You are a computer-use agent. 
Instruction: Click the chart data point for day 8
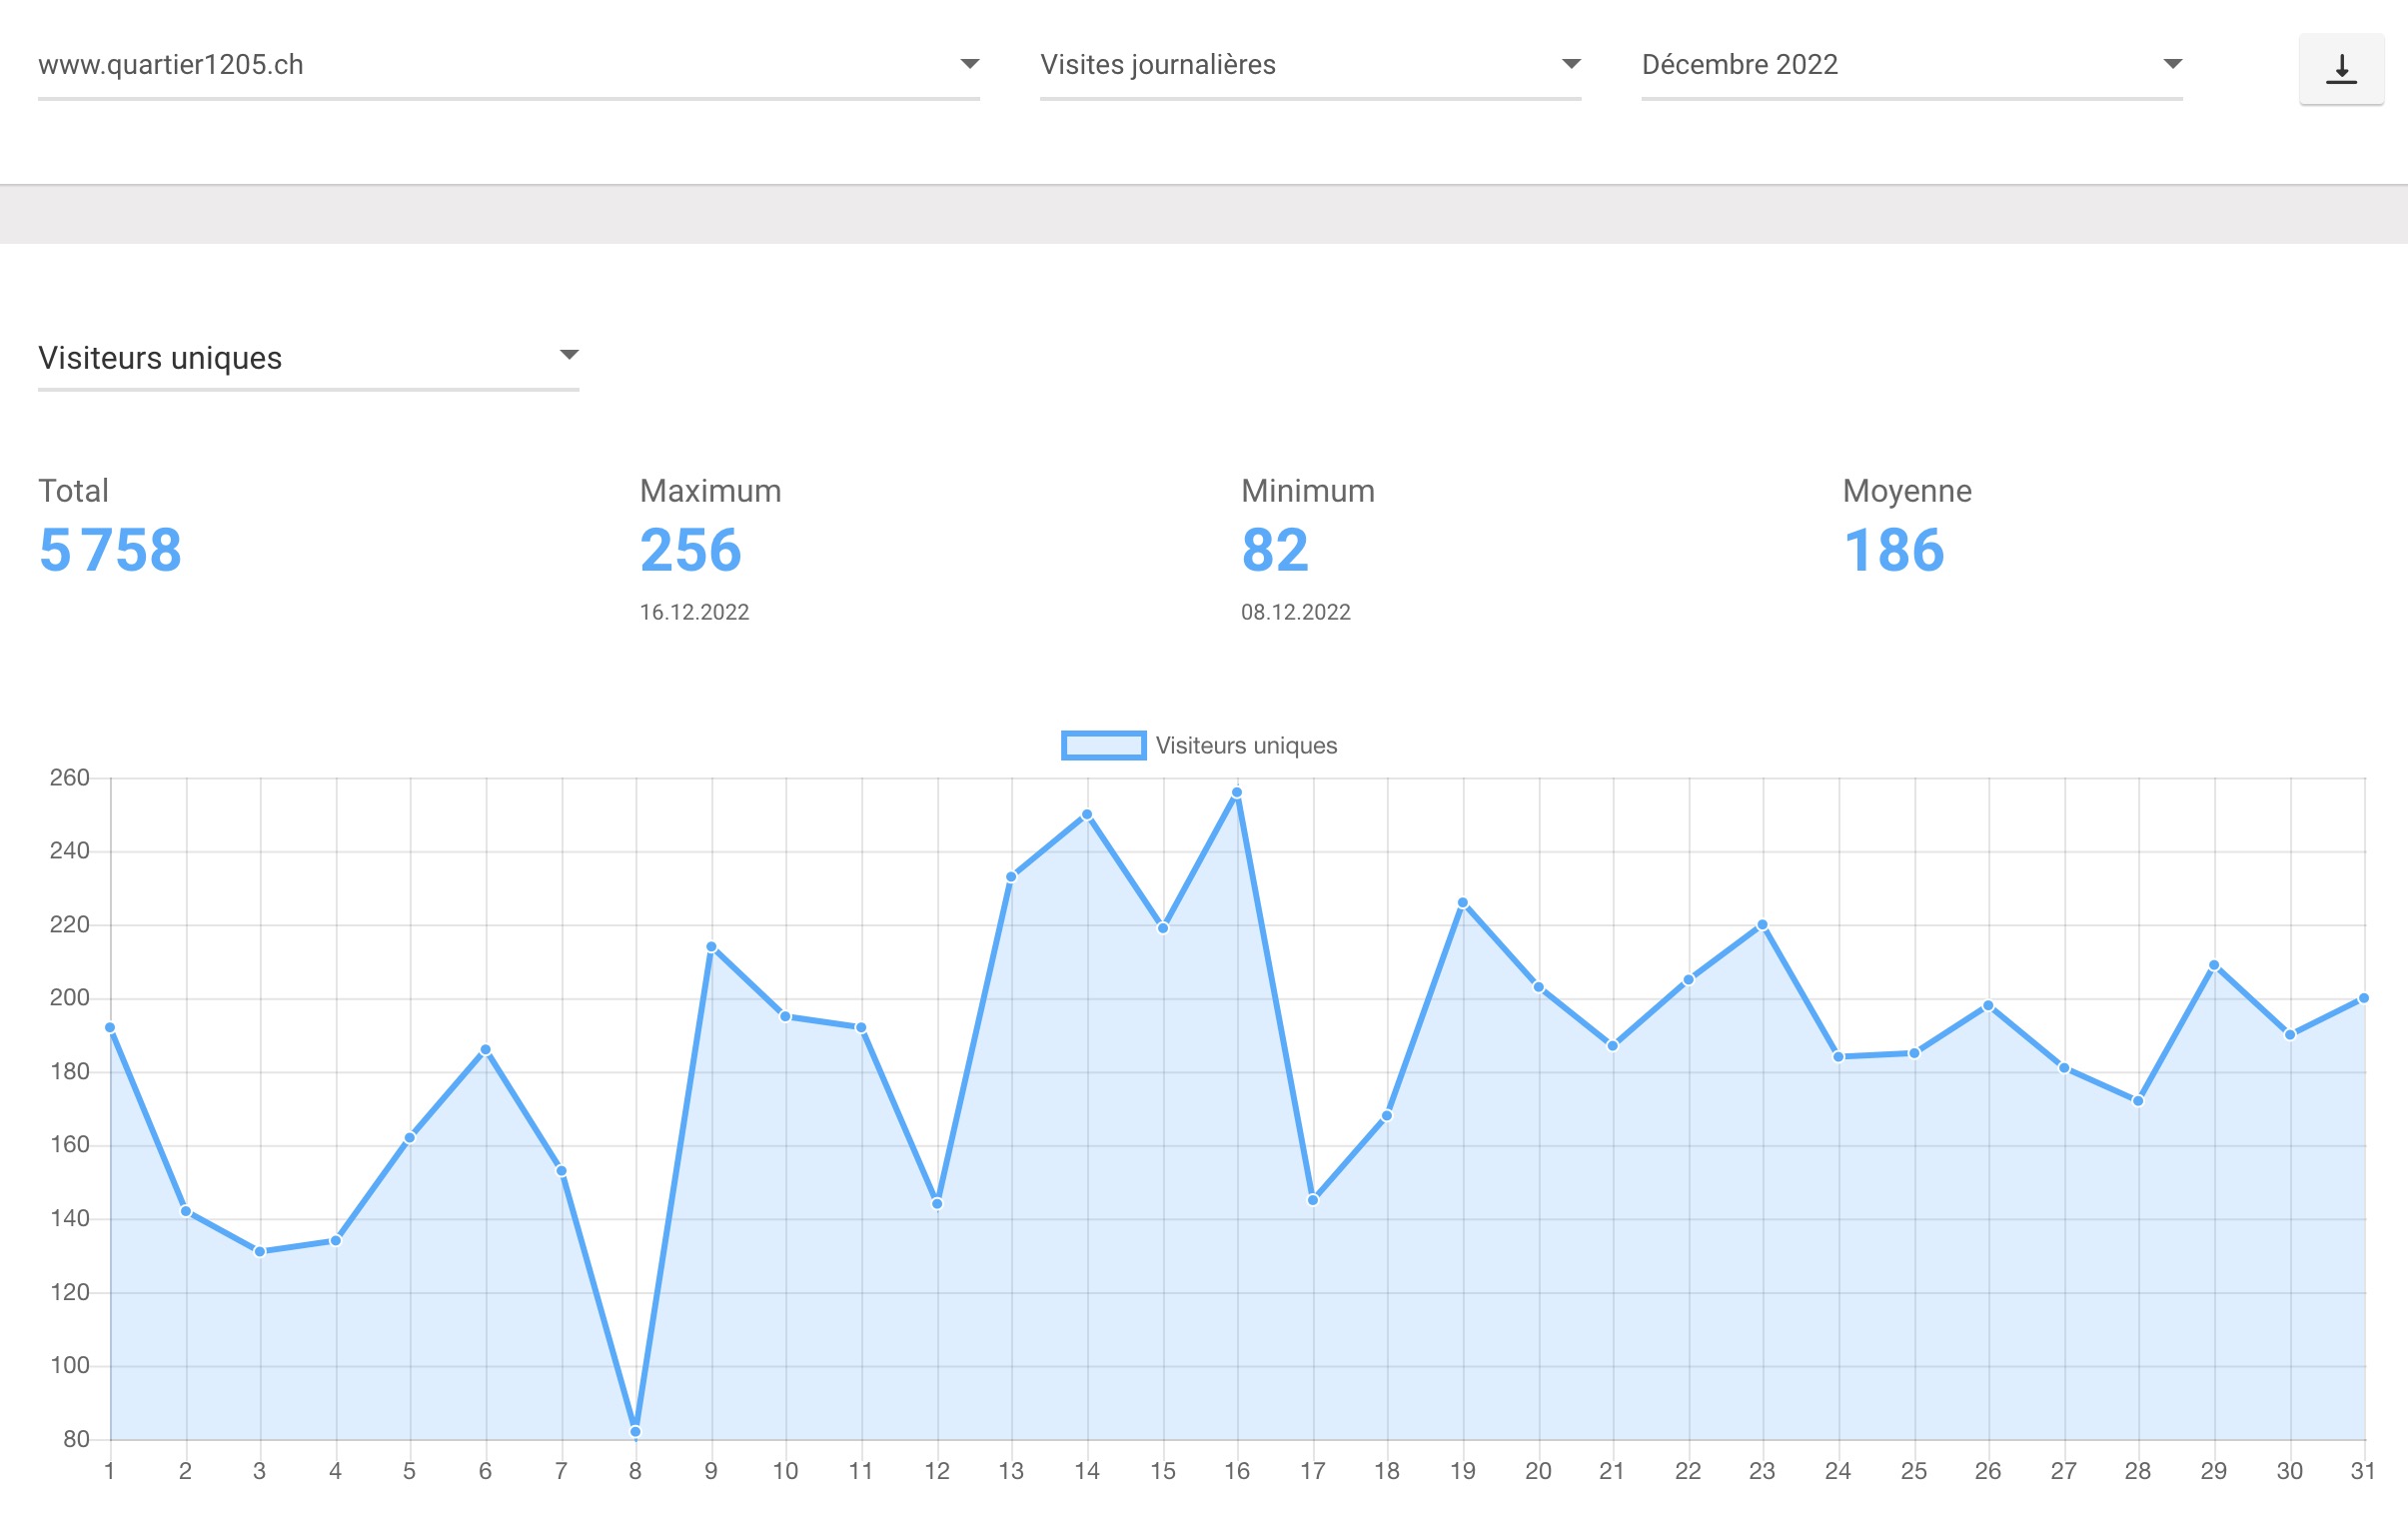point(635,1432)
